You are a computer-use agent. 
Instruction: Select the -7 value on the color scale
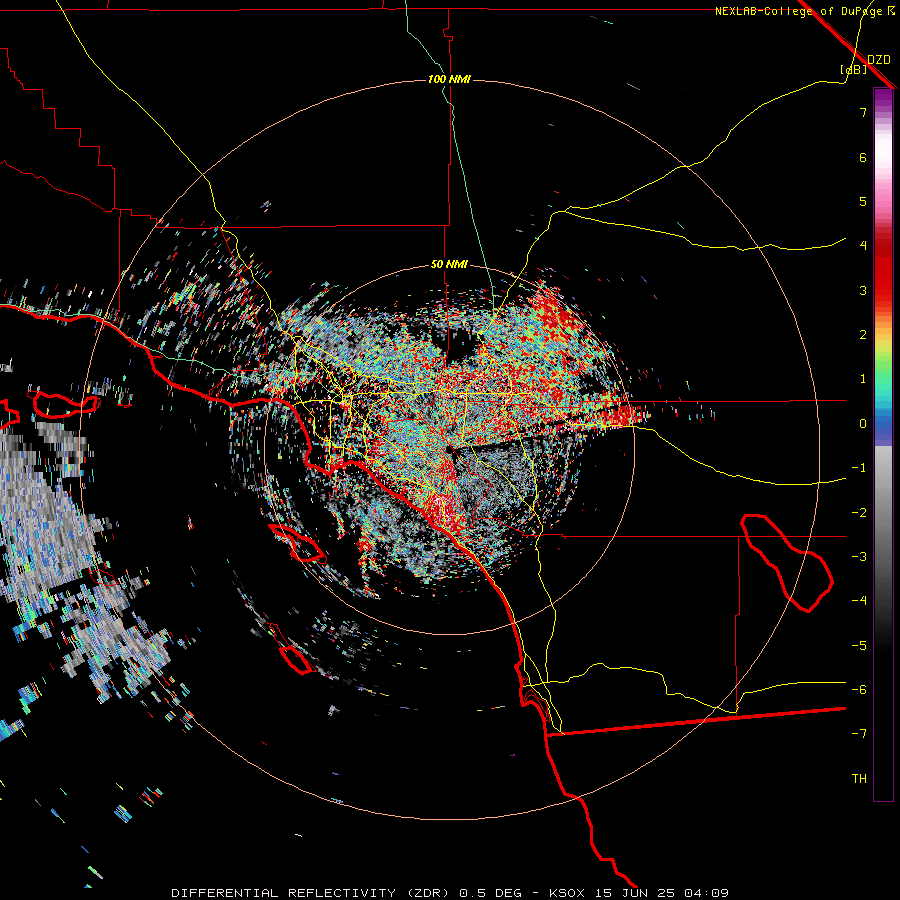859,734
